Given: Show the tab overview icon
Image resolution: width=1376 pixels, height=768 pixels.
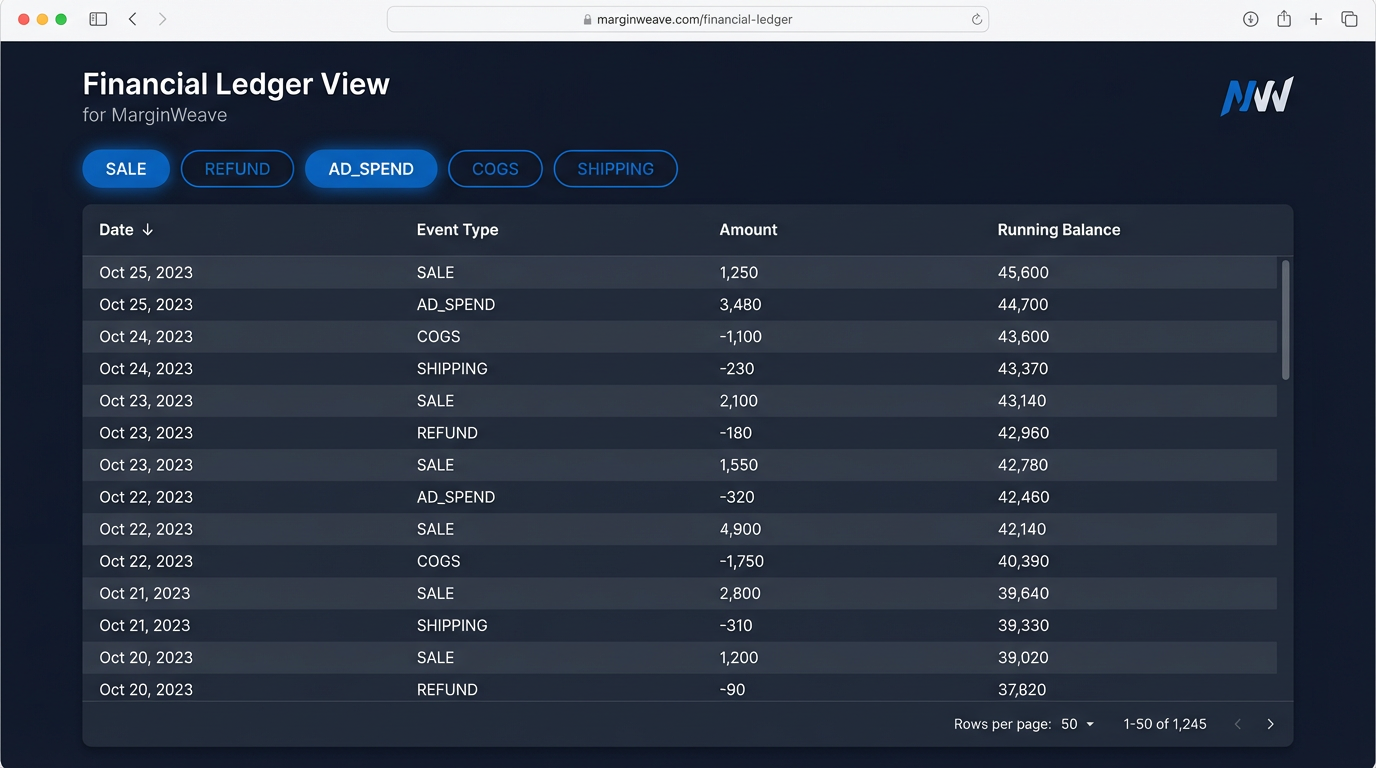Looking at the screenshot, I should pyautogui.click(x=1348, y=18).
